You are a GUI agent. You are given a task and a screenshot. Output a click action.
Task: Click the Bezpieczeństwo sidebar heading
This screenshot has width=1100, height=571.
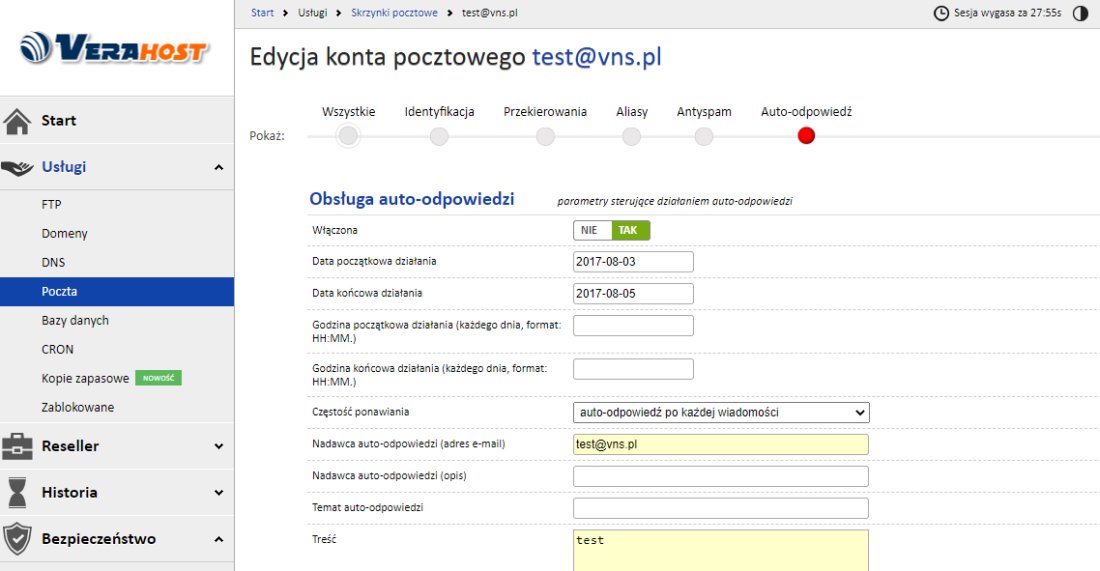(99, 539)
